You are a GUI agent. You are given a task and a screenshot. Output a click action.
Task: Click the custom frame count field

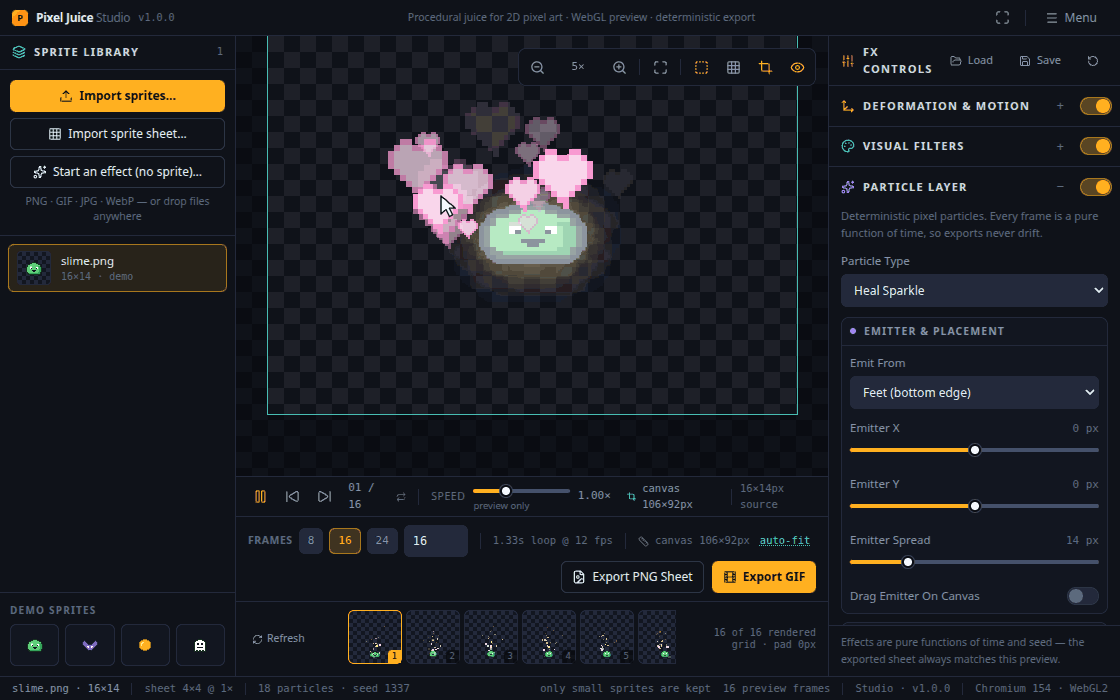point(436,541)
